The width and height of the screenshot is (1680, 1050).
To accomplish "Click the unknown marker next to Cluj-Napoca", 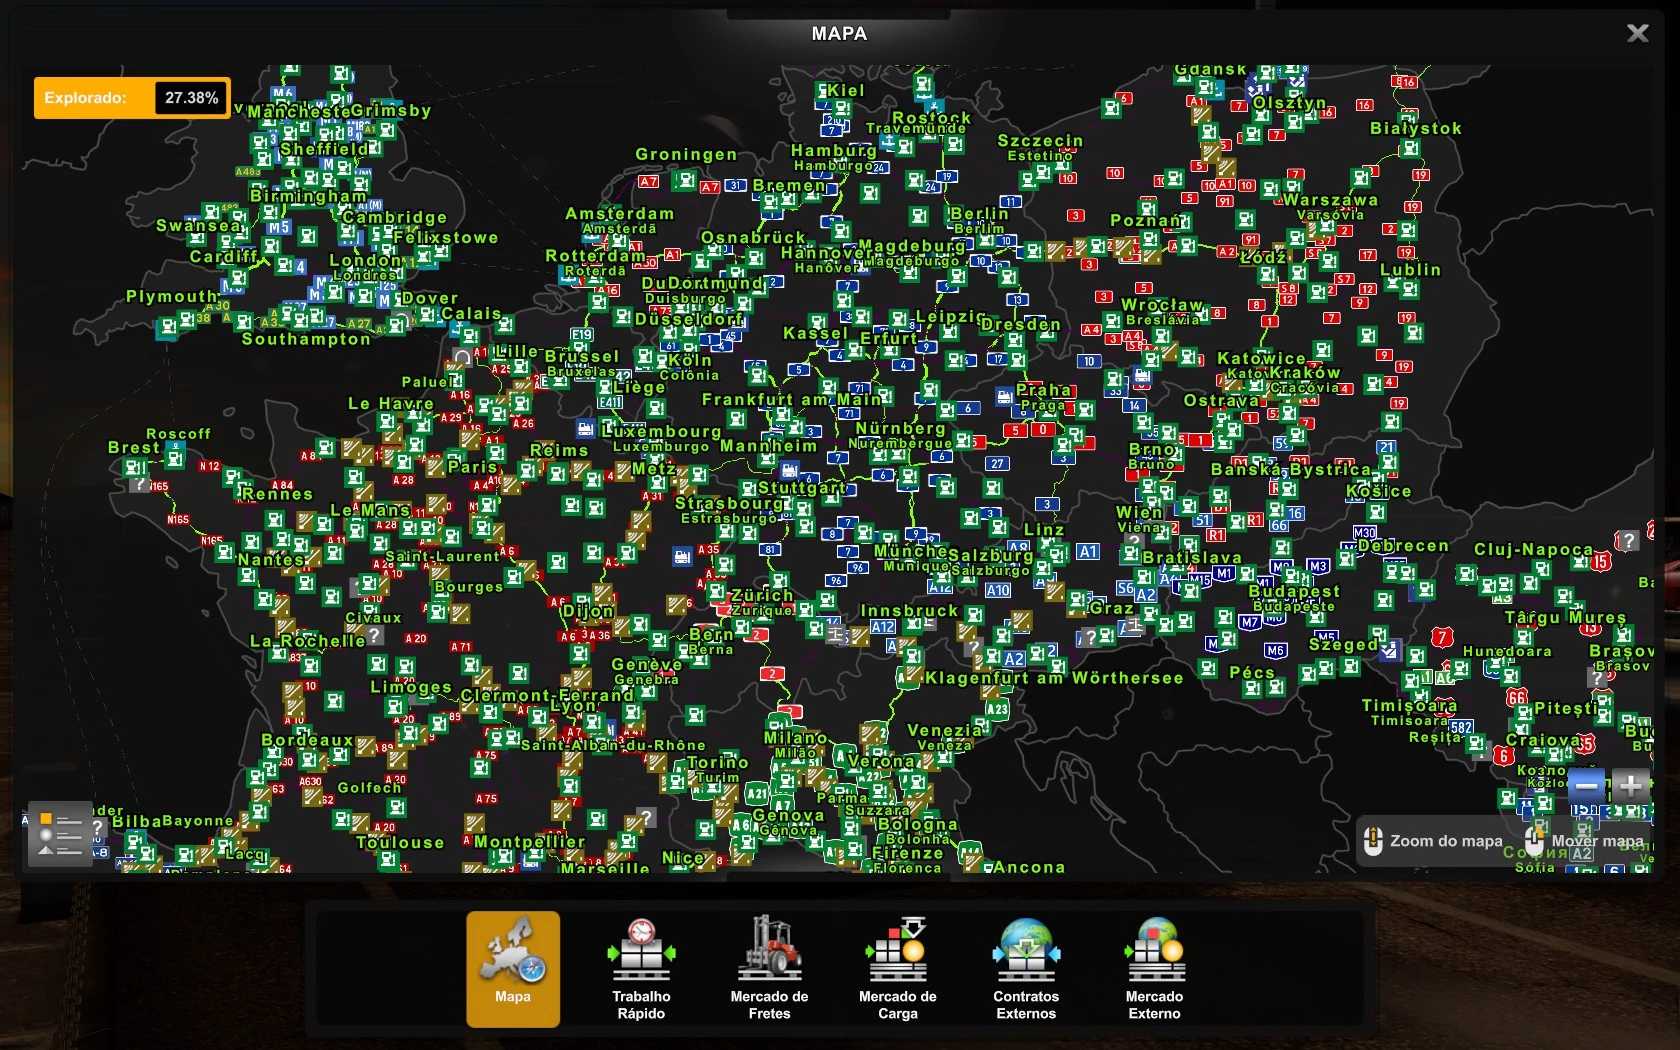I will (1628, 541).
